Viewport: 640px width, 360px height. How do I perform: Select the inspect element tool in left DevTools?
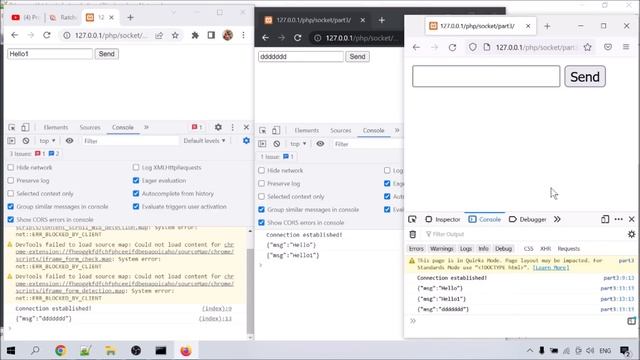12,127
